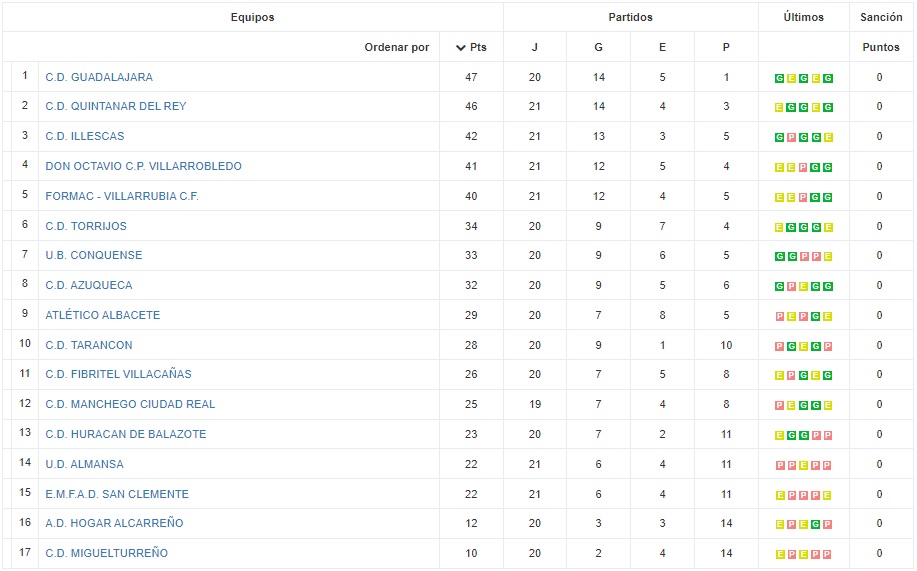Open the U.B. CONQUENSE team page
This screenshot has width=917, height=571.
point(94,255)
